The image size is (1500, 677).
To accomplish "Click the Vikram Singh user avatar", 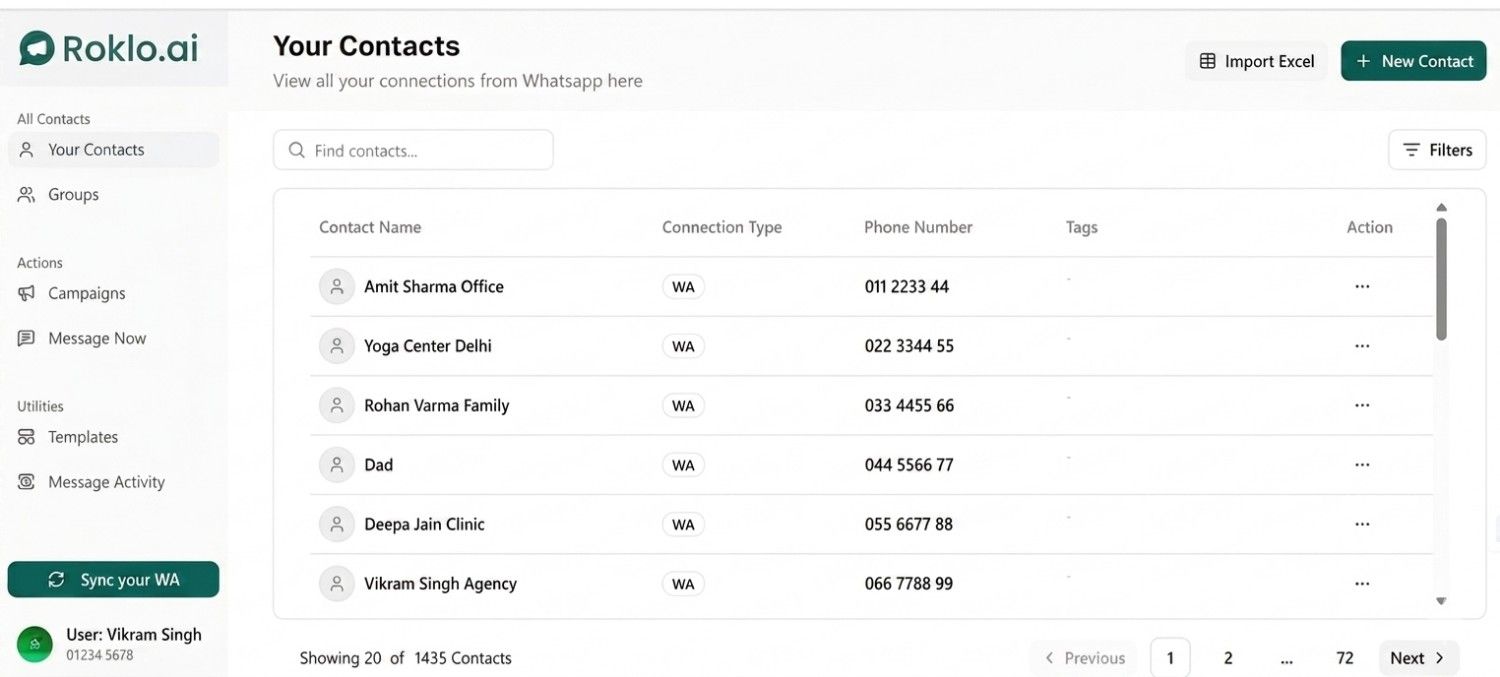I will pyautogui.click(x=35, y=644).
